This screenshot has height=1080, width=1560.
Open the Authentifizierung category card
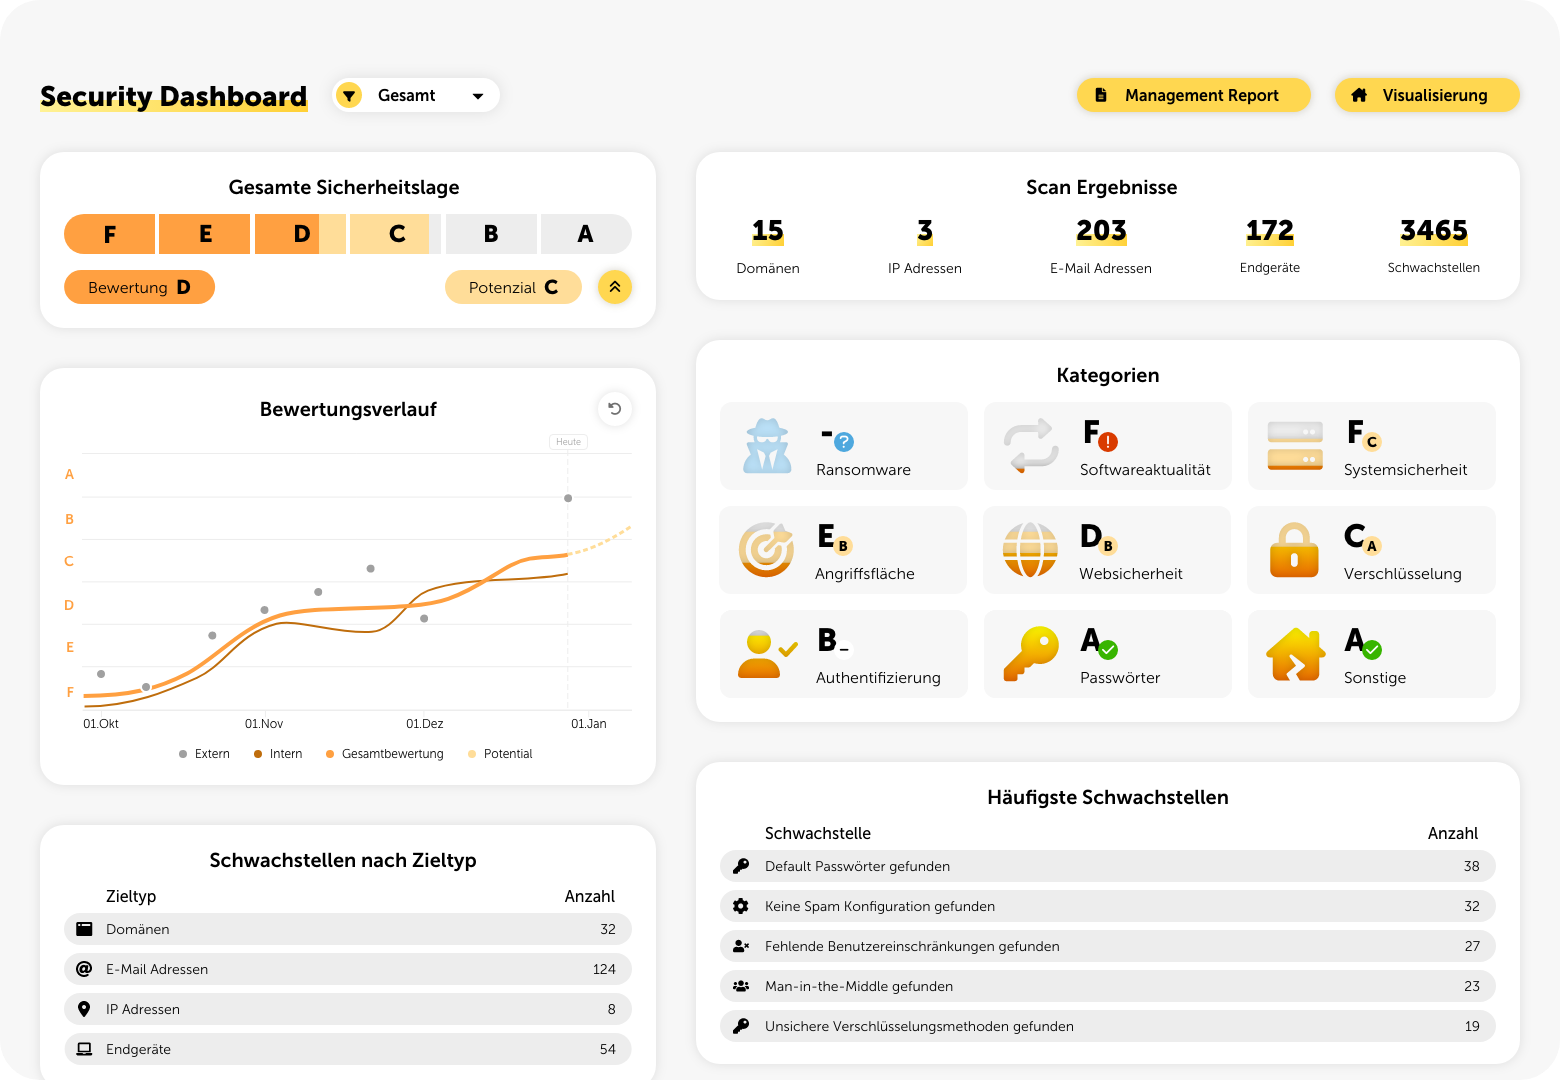[844, 654]
